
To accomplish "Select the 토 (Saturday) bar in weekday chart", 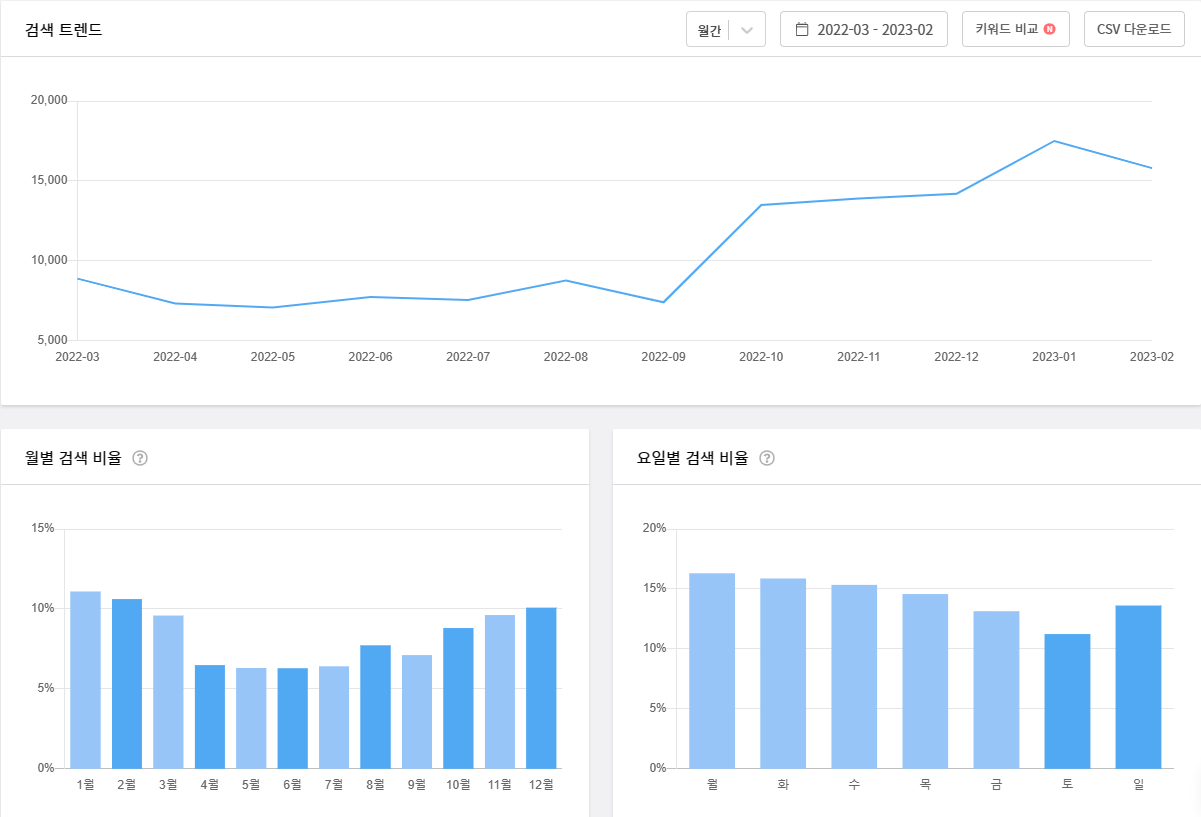I will tap(1067, 701).
